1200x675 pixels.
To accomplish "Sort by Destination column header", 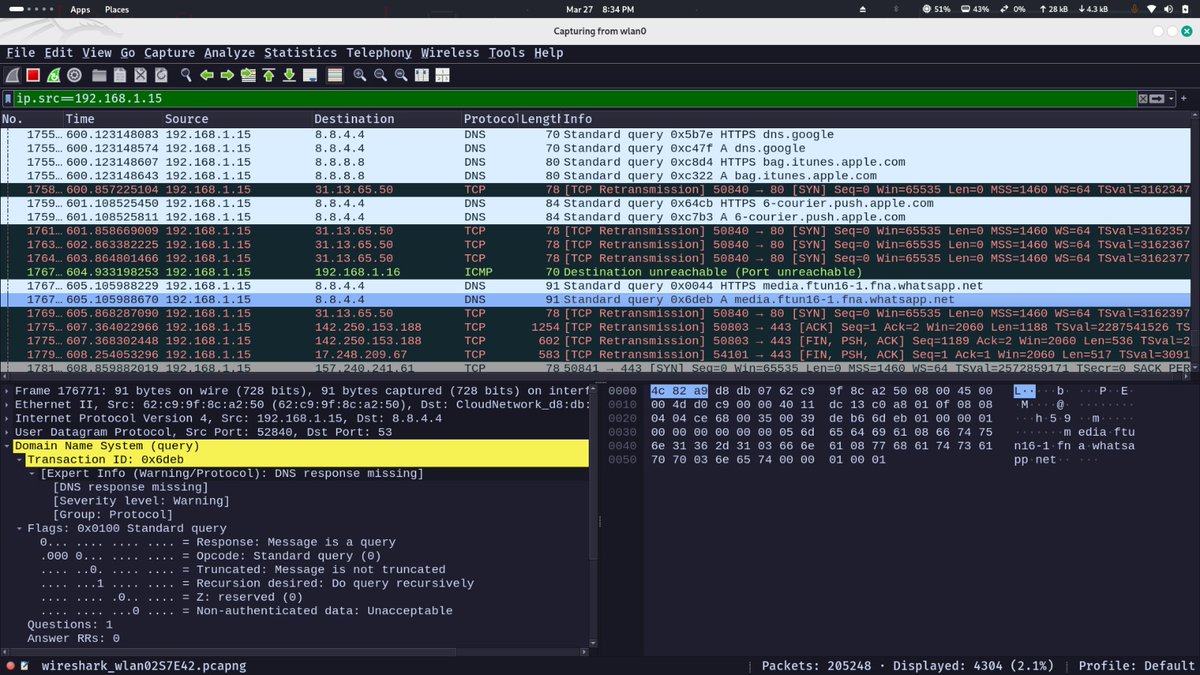I will pos(386,119).
